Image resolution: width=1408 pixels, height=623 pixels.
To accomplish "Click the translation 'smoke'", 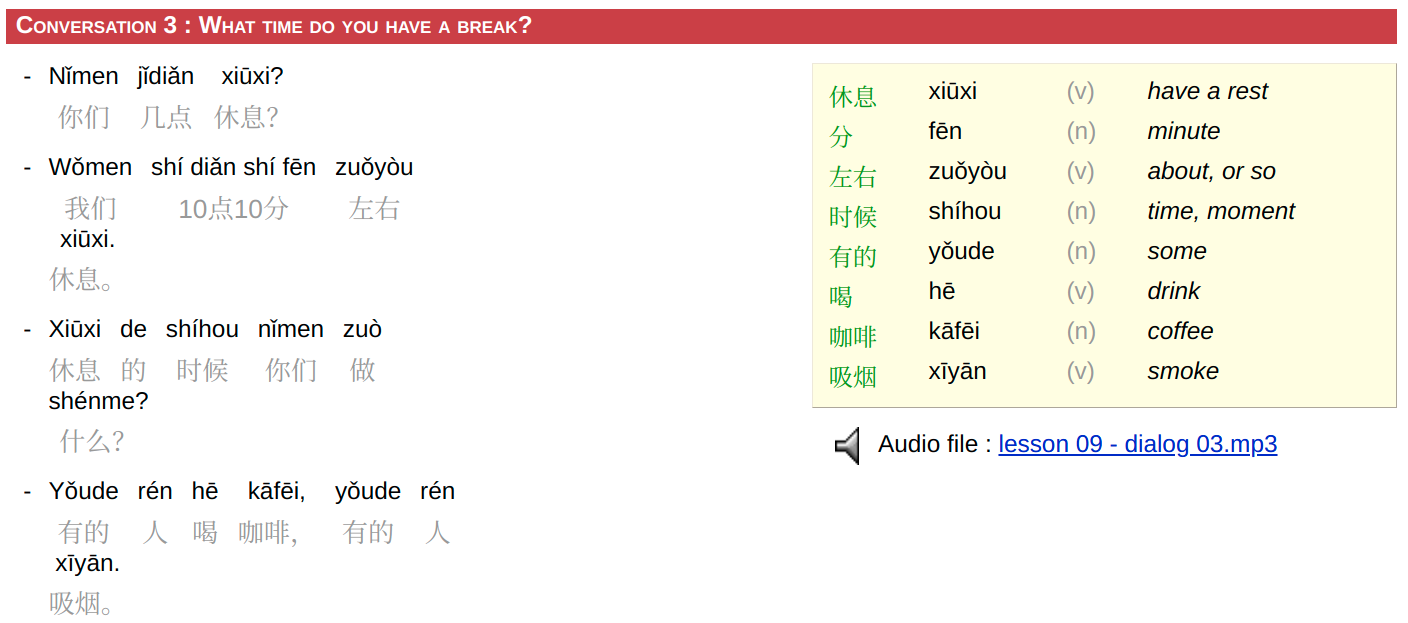I will click(x=1183, y=371).
